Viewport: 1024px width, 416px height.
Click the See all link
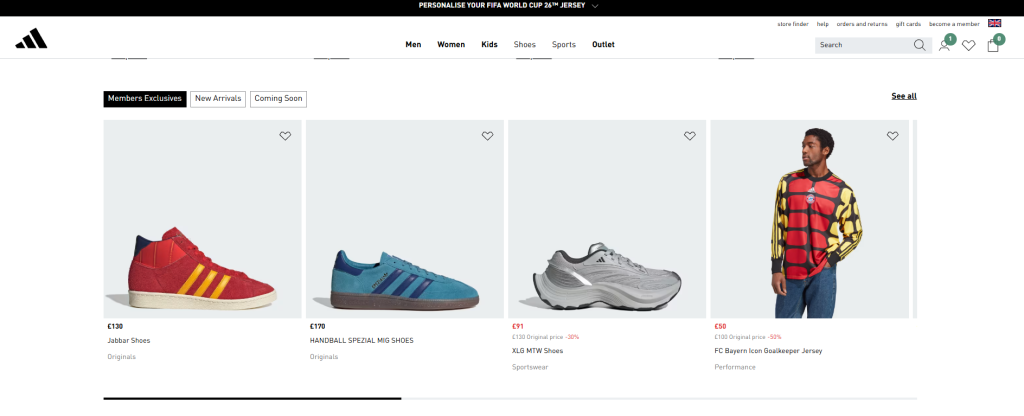point(904,96)
